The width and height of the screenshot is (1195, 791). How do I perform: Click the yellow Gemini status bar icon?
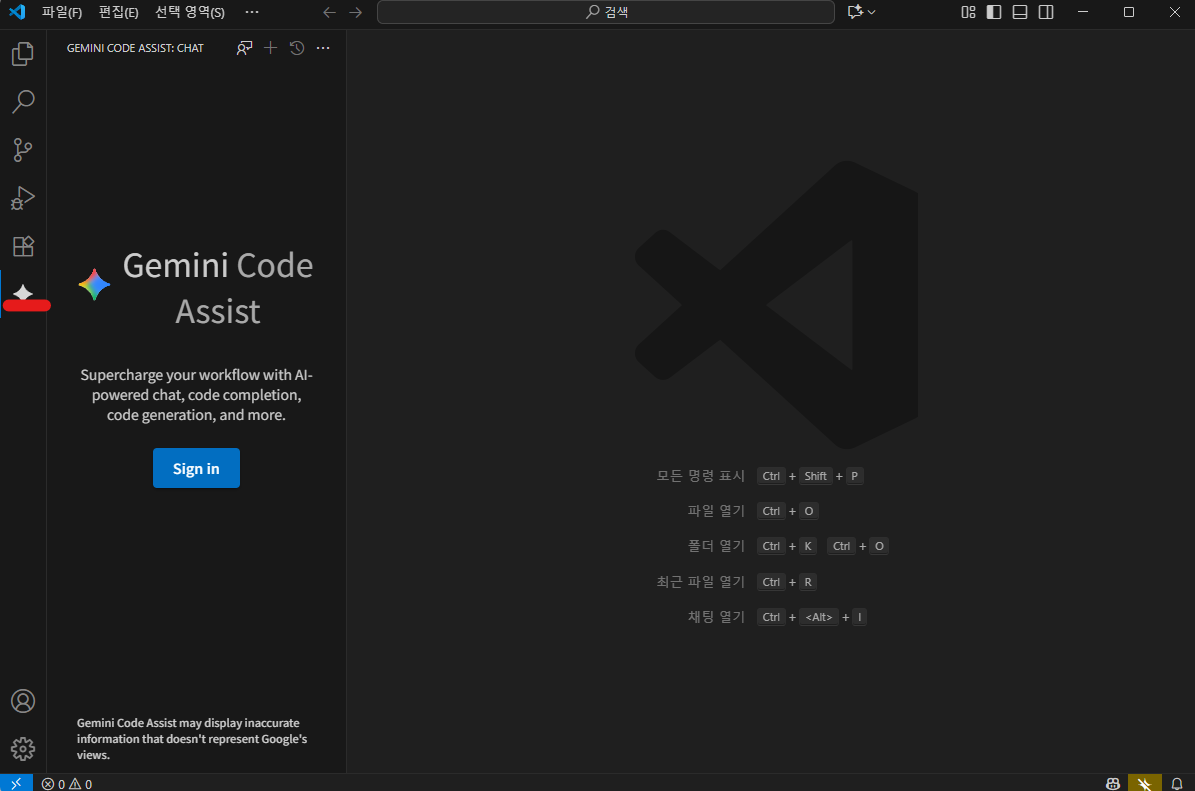pyautogui.click(x=1144, y=783)
